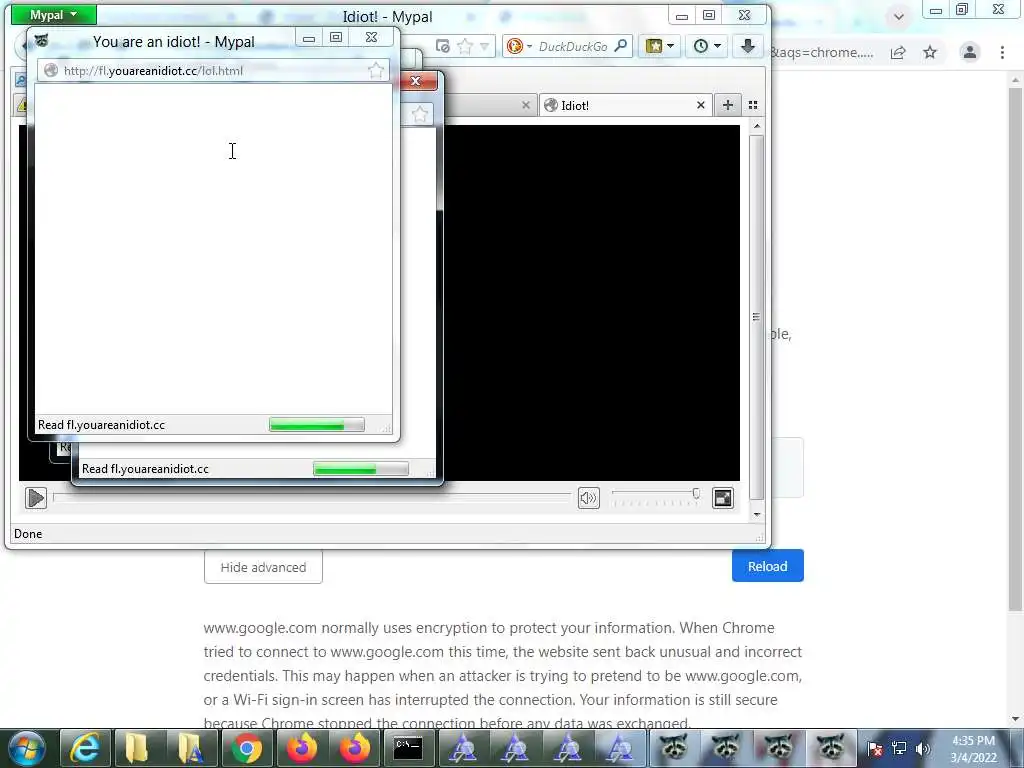Open a new tab with plus button
The width and height of the screenshot is (1024, 768).
pyautogui.click(x=728, y=105)
